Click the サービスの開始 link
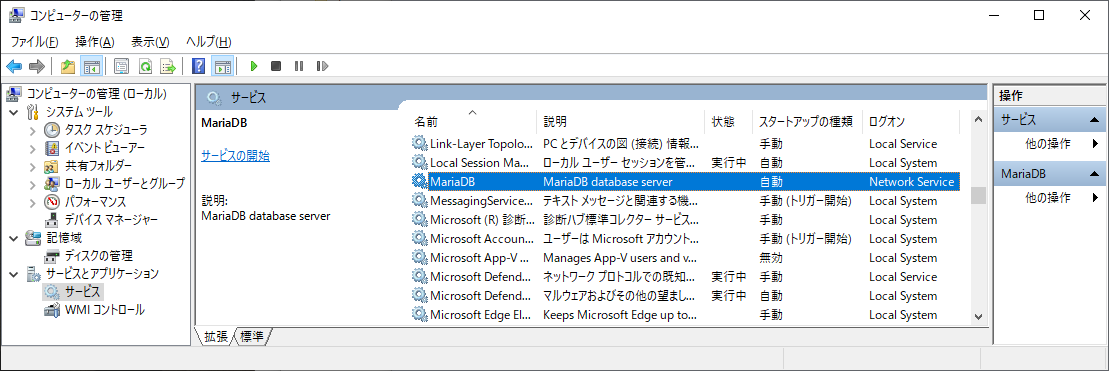This screenshot has width=1109, height=371. [235, 156]
